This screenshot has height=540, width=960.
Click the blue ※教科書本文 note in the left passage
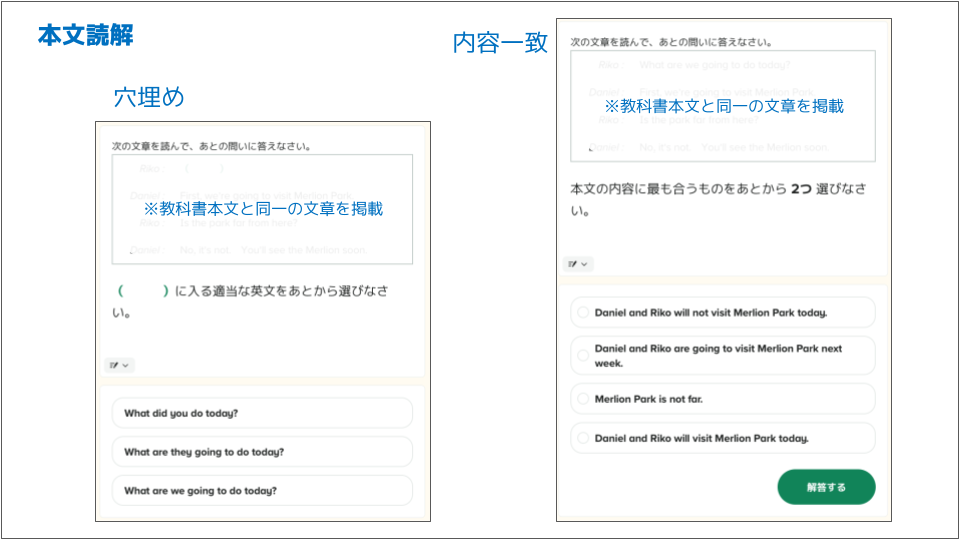(262, 209)
